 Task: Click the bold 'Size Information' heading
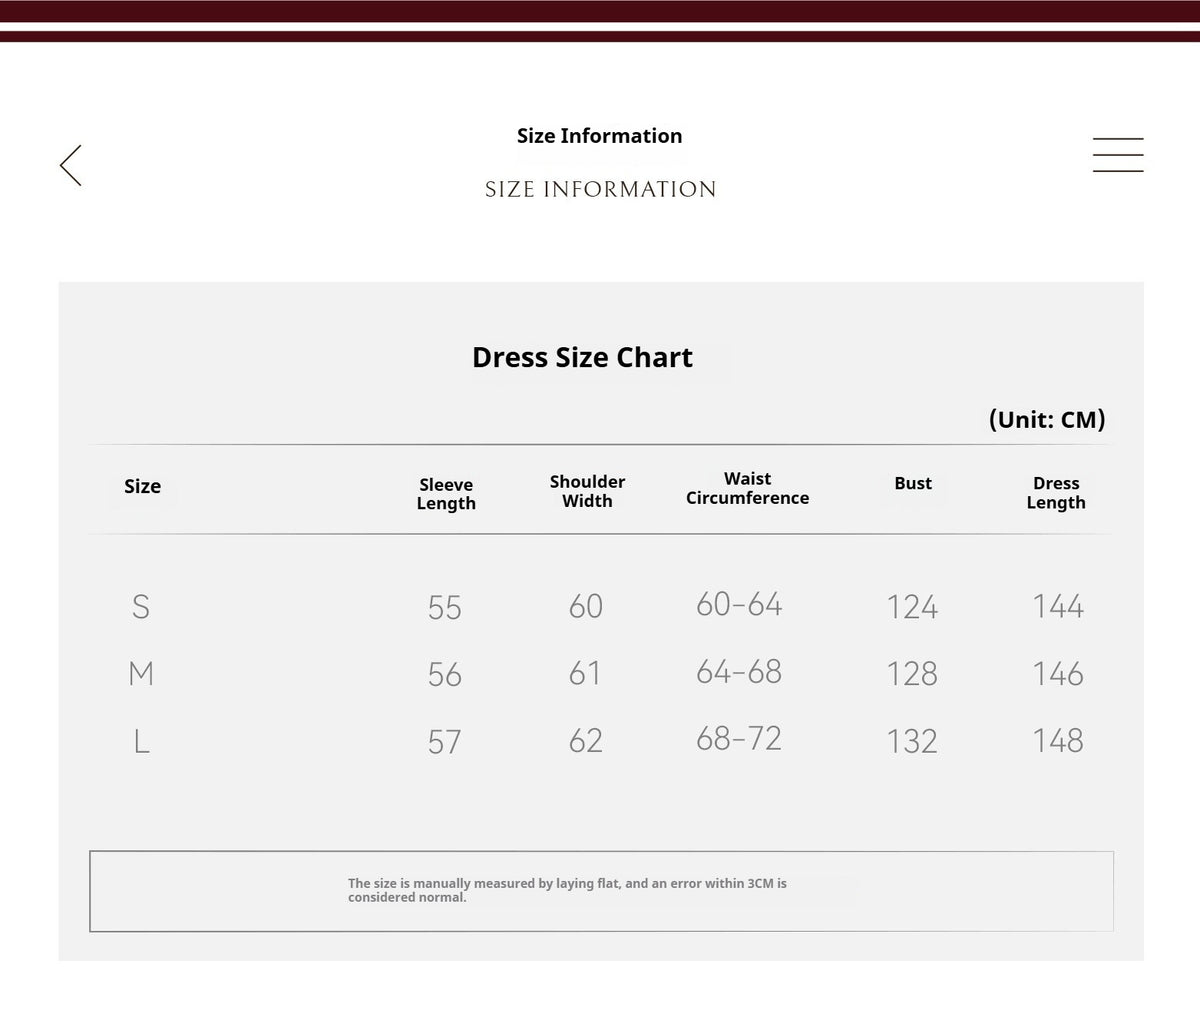[600, 136]
